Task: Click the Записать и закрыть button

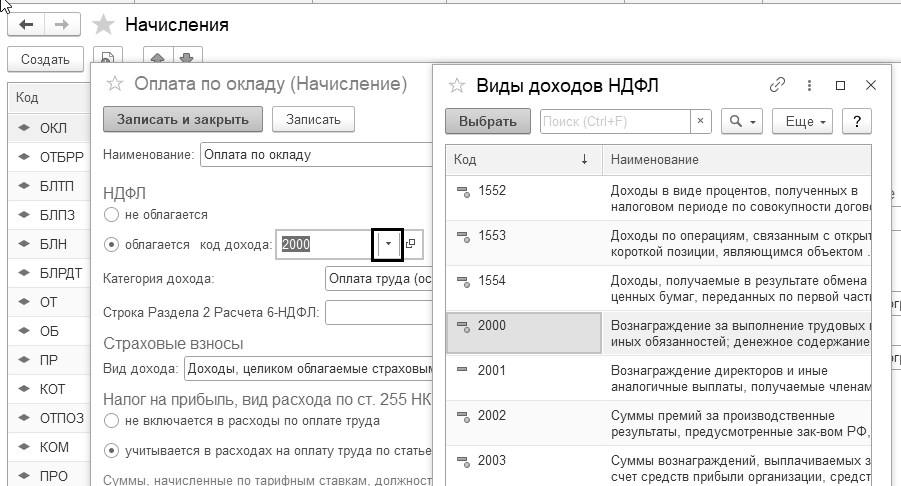Action: click(183, 119)
